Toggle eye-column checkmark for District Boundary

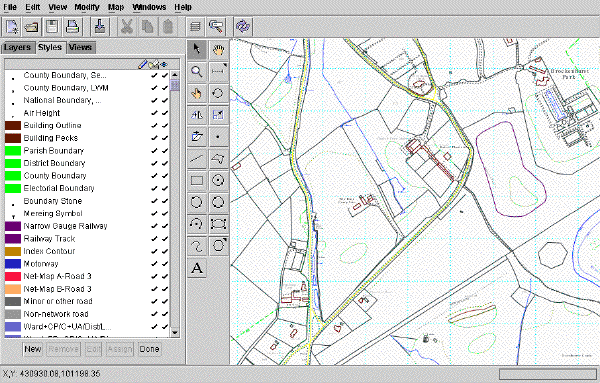point(165,163)
